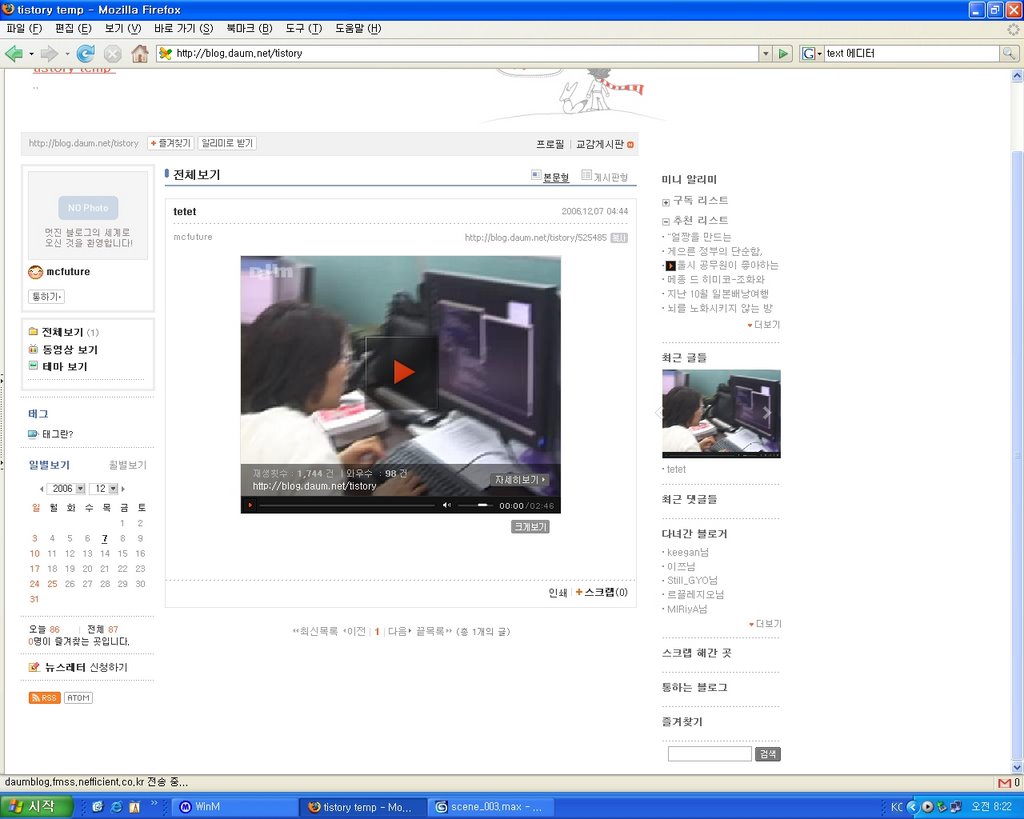Click 더보기 under 다녀간 블로거
Viewport: 1024px width, 819px height.
(x=765, y=624)
